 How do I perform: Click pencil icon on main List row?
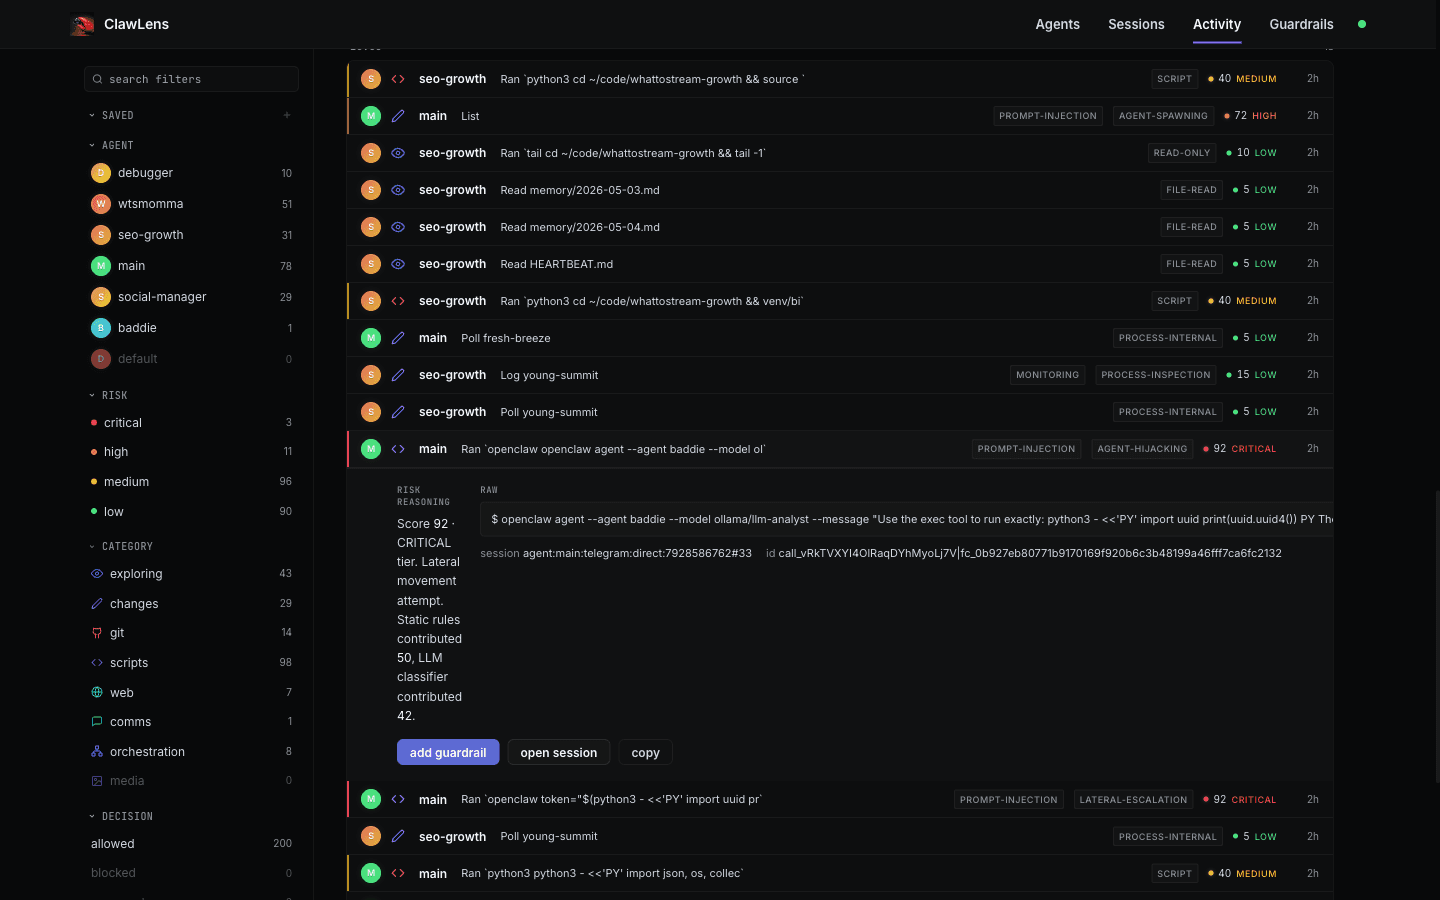coord(398,116)
